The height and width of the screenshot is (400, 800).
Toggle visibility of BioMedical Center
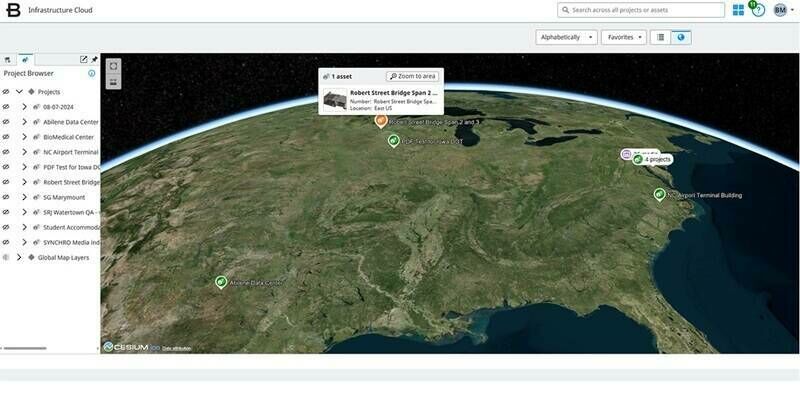pos(6,137)
